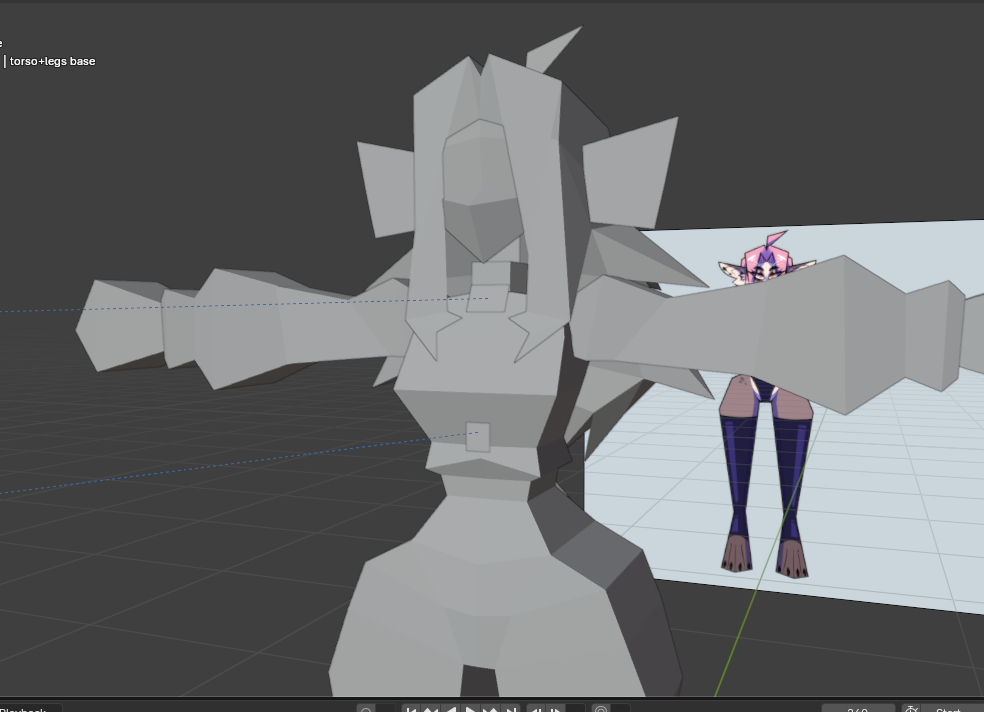
Task: Click the 'torso+legs base' object name text
Action: (52, 61)
